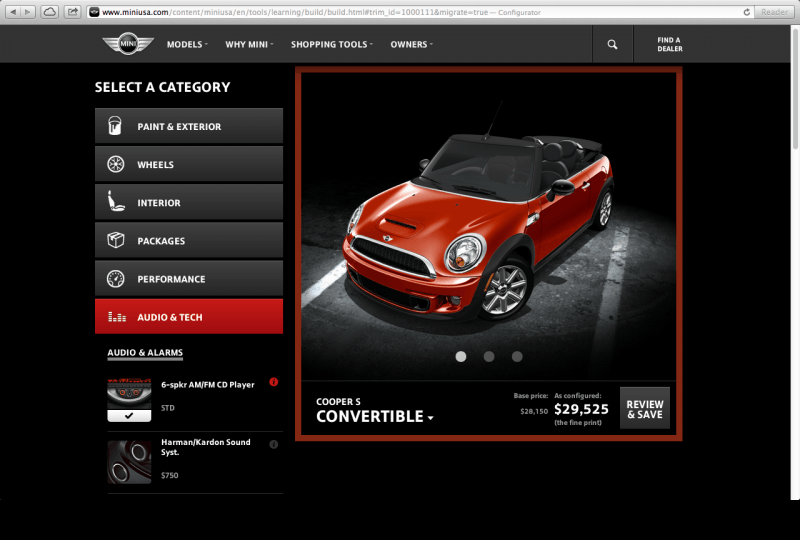Show the first car view dot

click(461, 356)
